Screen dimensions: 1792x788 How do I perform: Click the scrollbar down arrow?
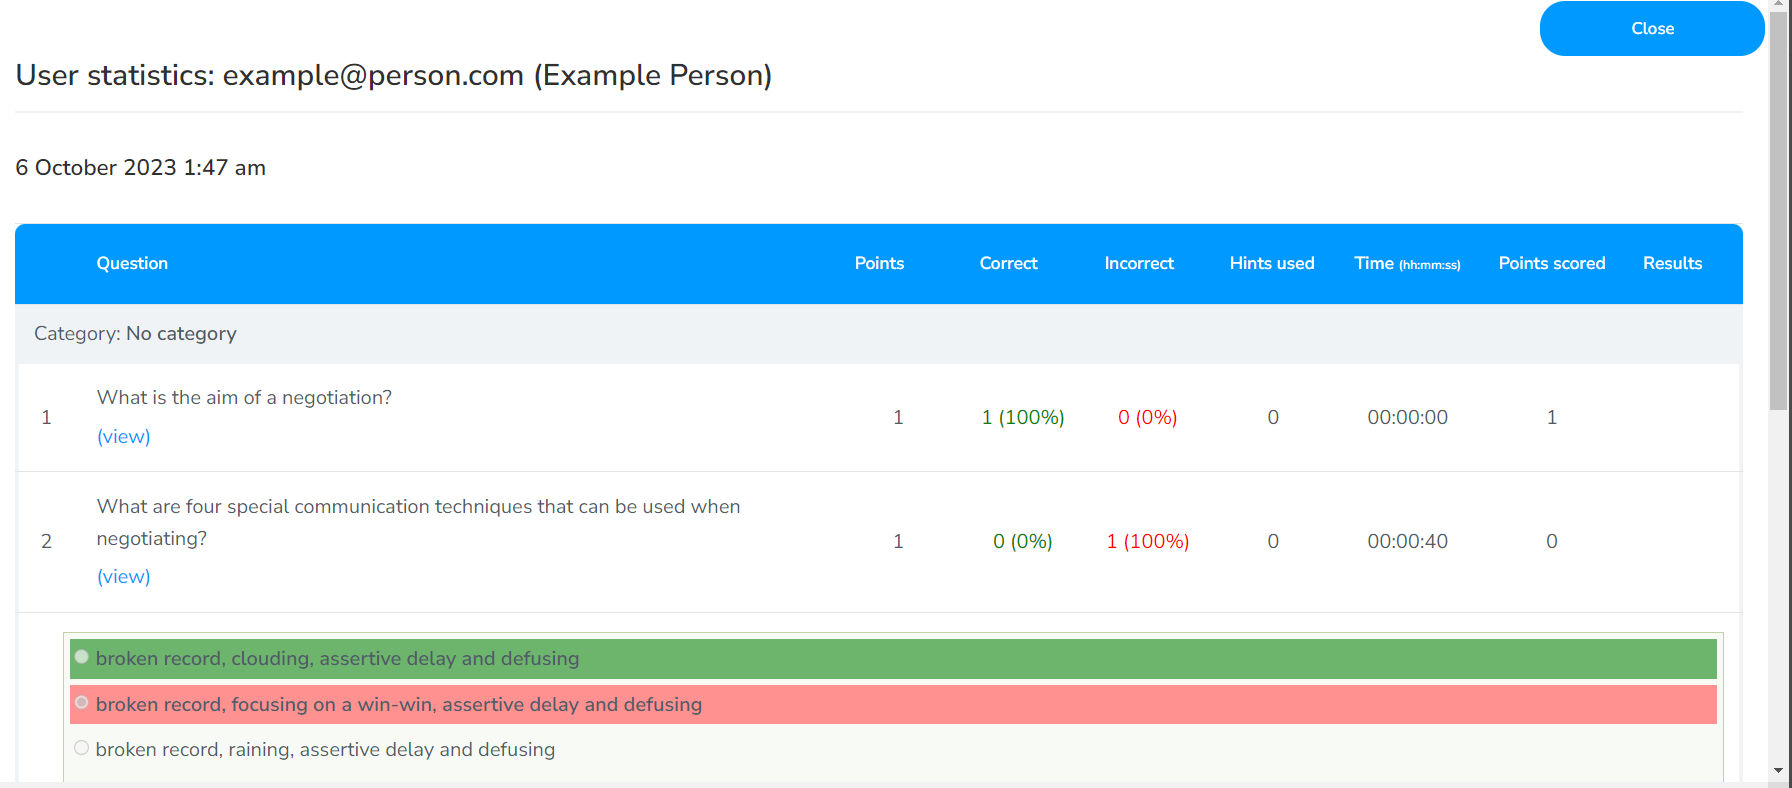[1778, 770]
